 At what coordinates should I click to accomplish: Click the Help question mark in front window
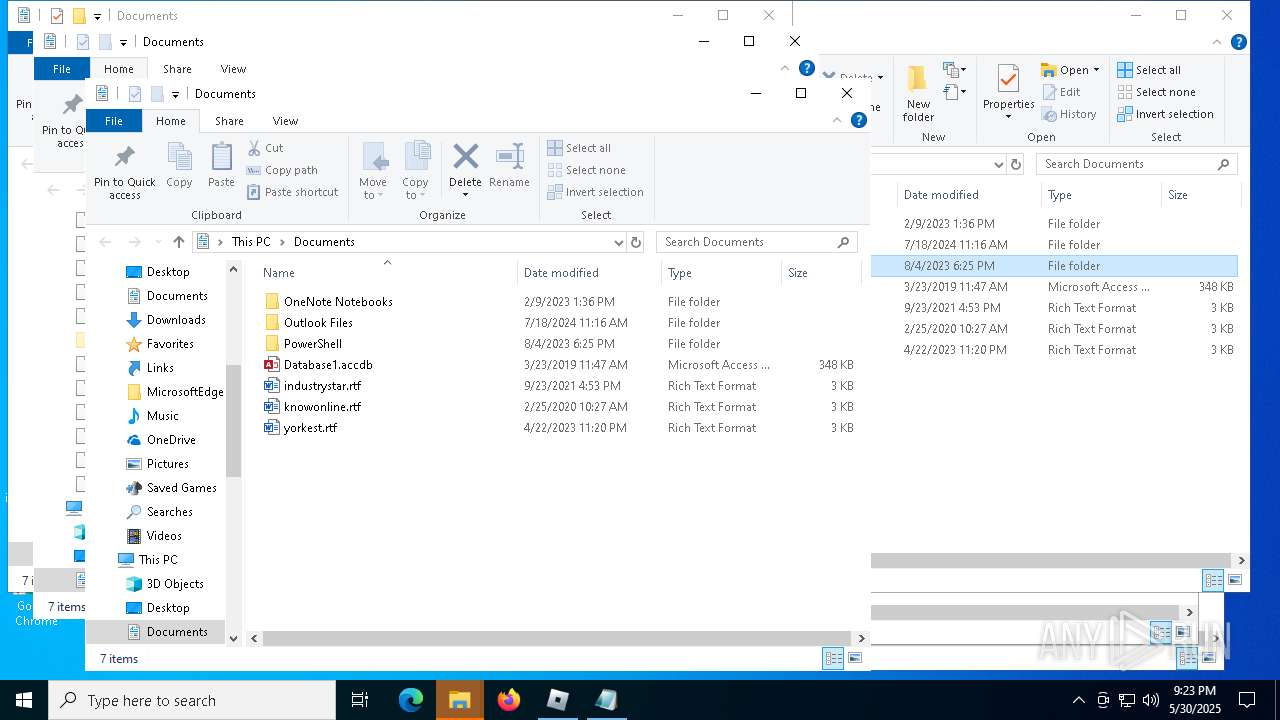[x=858, y=120]
